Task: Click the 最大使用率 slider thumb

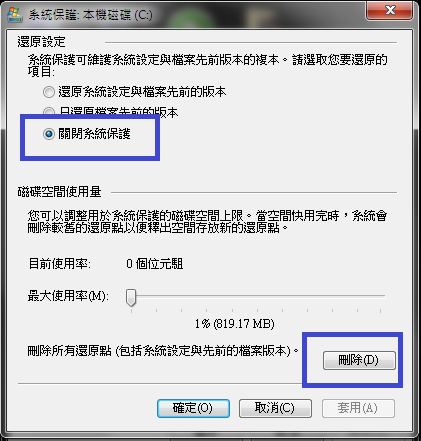Action: click(x=131, y=297)
